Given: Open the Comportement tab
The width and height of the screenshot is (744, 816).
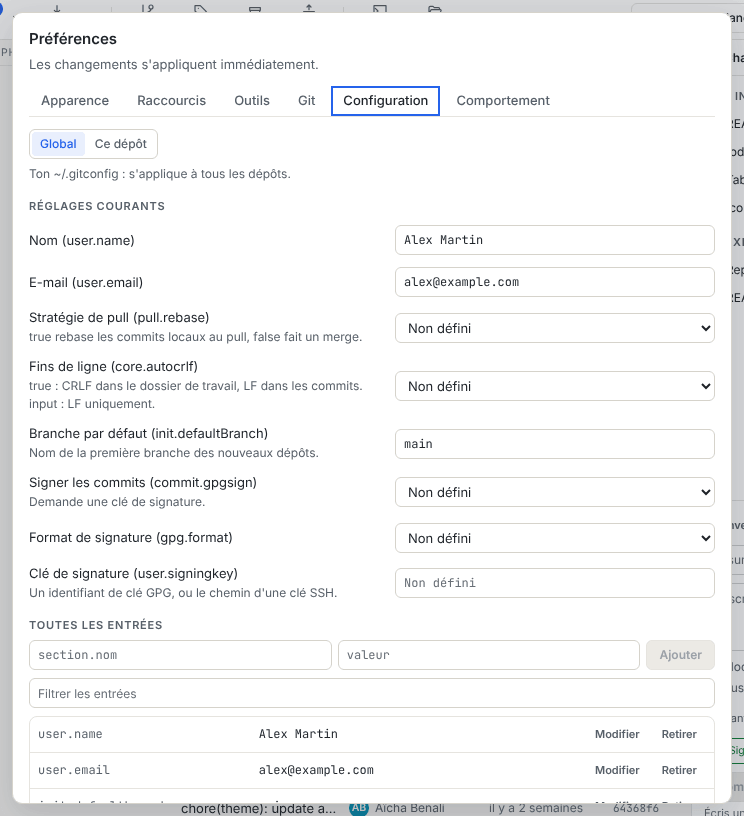Looking at the screenshot, I should pos(503,100).
